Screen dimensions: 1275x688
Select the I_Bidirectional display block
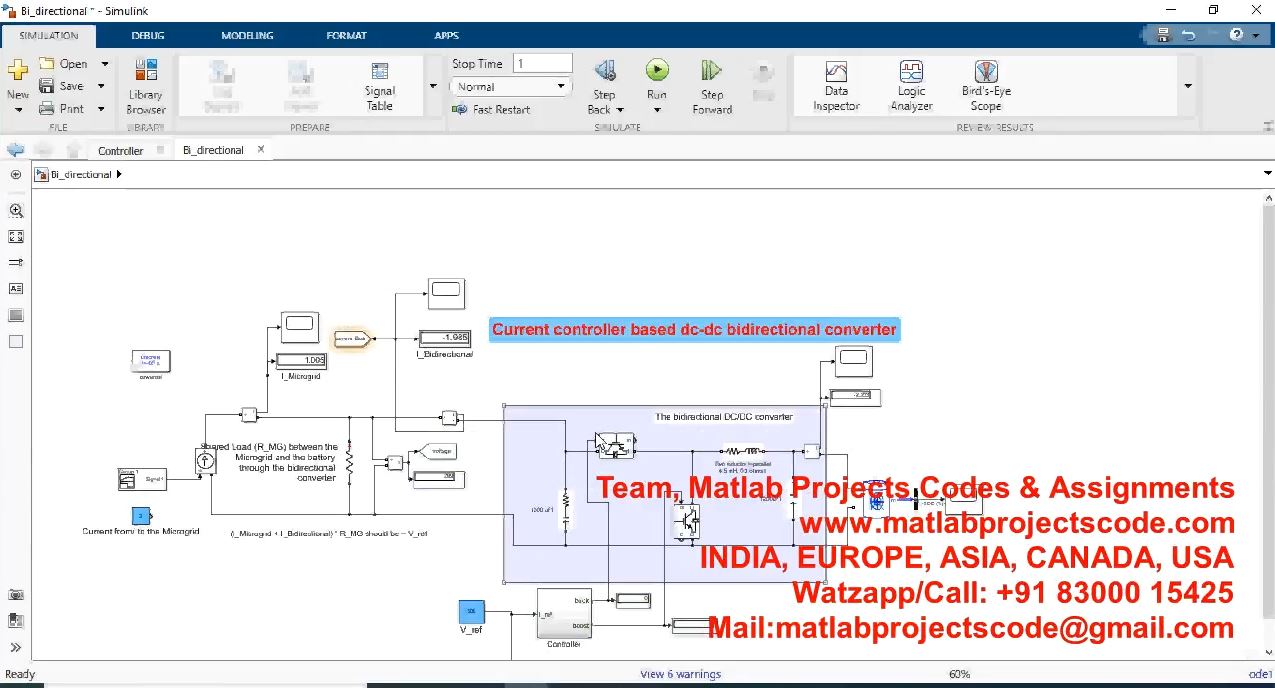pos(444,337)
